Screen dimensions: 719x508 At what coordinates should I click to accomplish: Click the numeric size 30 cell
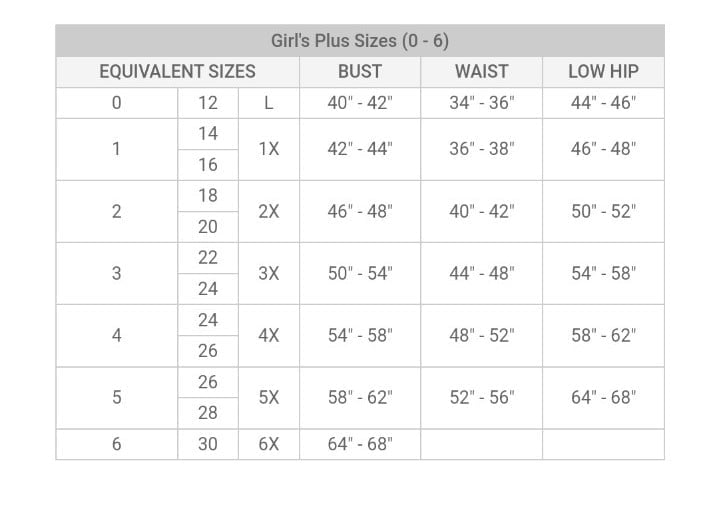(x=208, y=444)
